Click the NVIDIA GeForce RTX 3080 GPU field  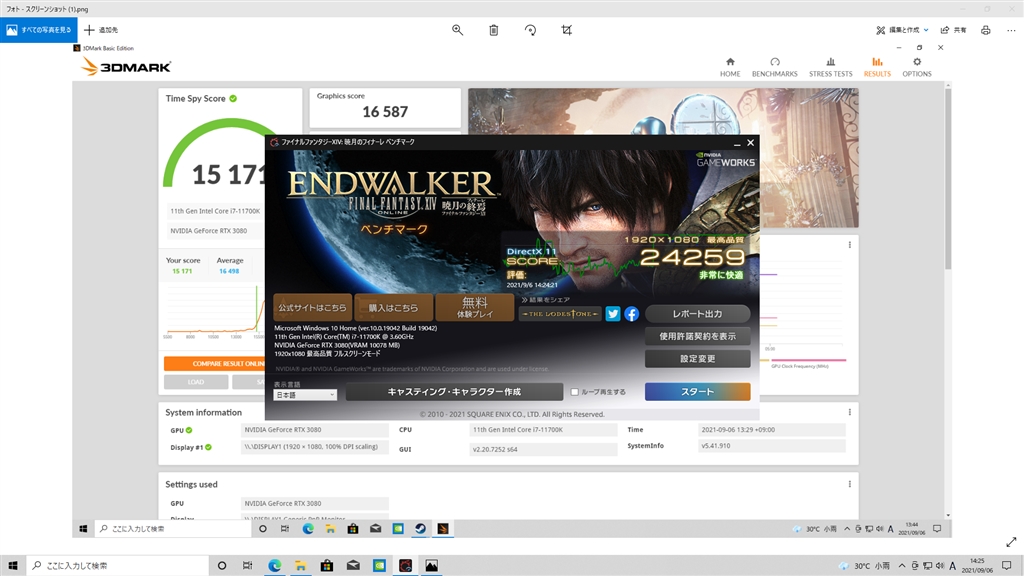315,430
